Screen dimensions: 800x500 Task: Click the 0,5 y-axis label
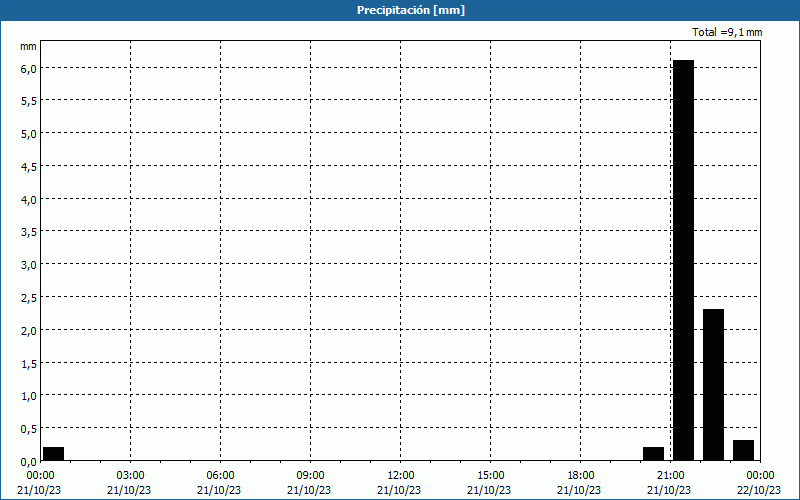[x=29, y=429]
